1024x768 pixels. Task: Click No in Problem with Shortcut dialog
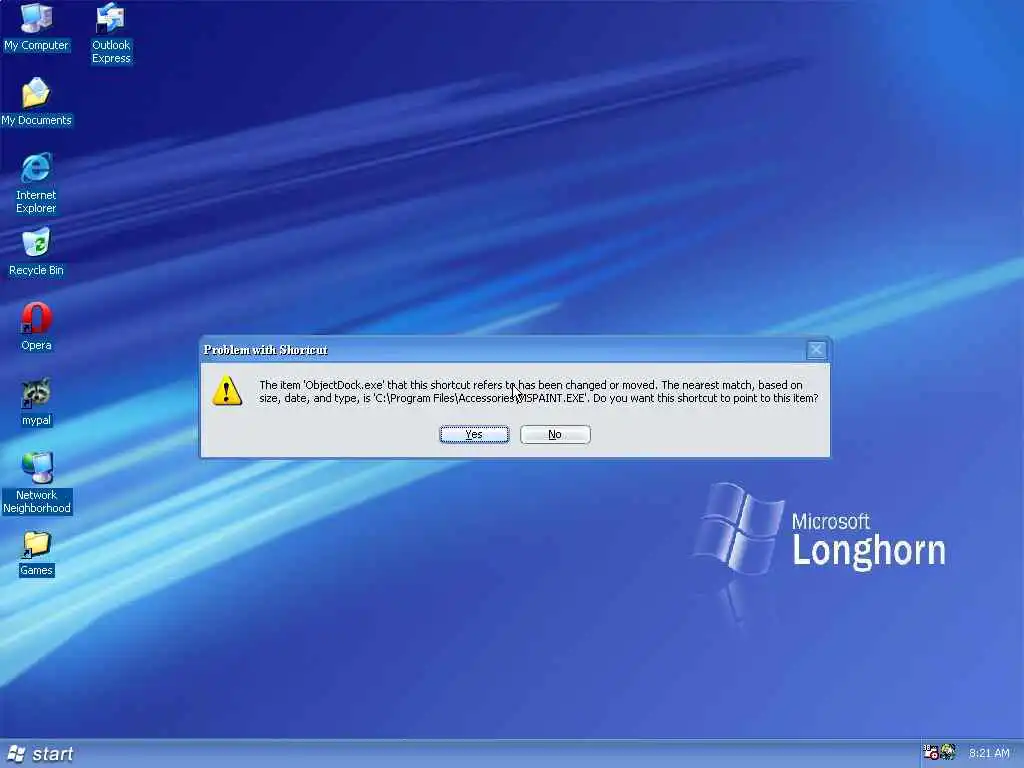point(555,434)
